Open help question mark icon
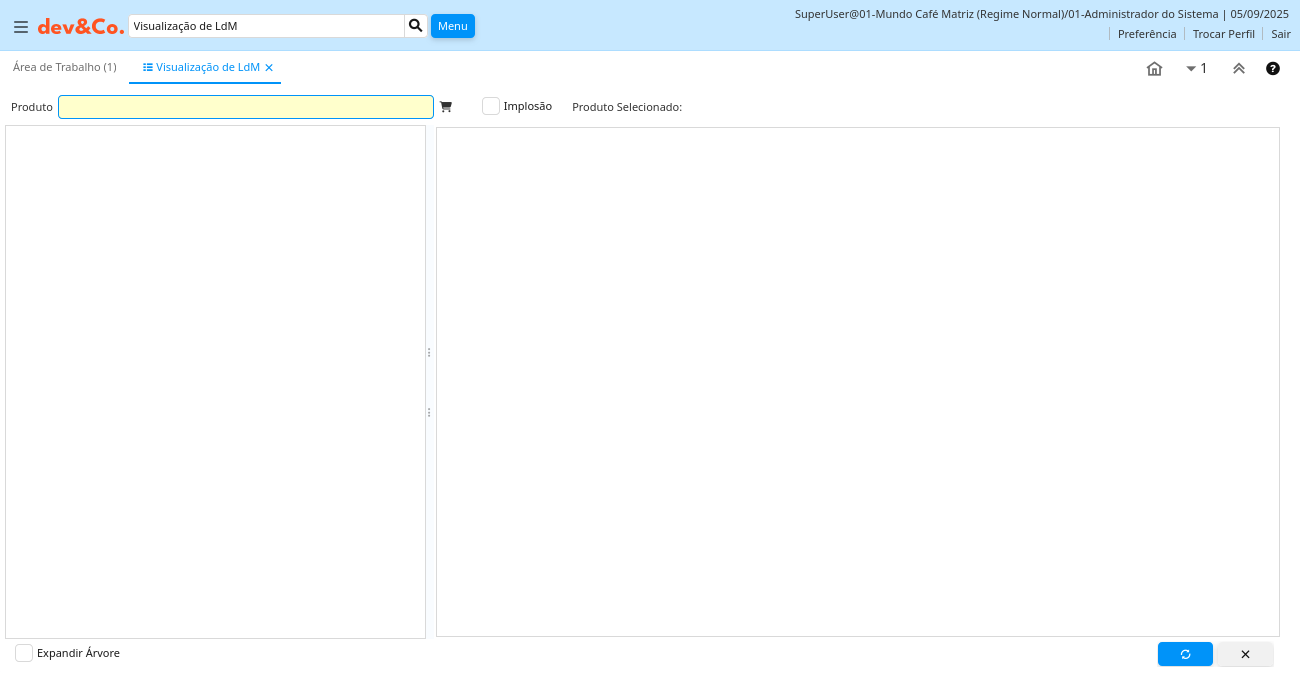Image resolution: width=1300 pixels, height=674 pixels. click(1273, 69)
